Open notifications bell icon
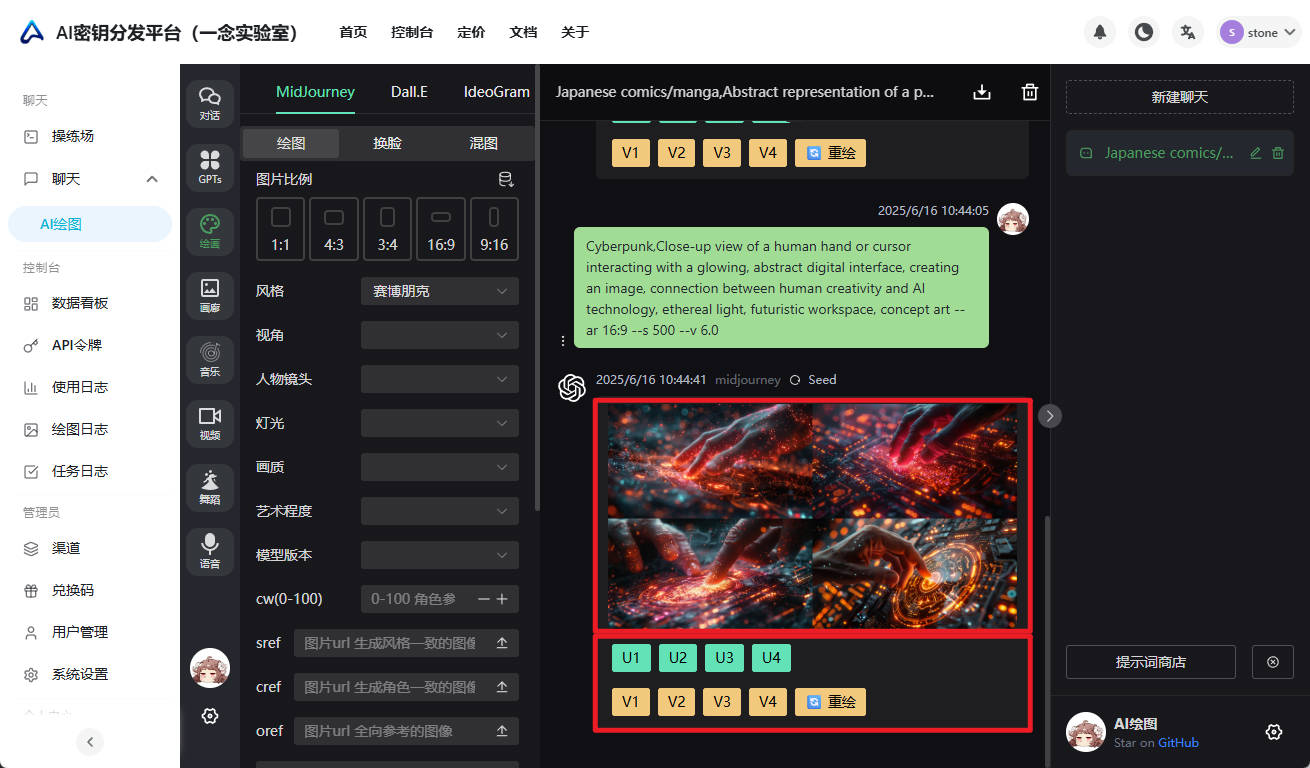1310x768 pixels. pyautogui.click(x=1100, y=32)
